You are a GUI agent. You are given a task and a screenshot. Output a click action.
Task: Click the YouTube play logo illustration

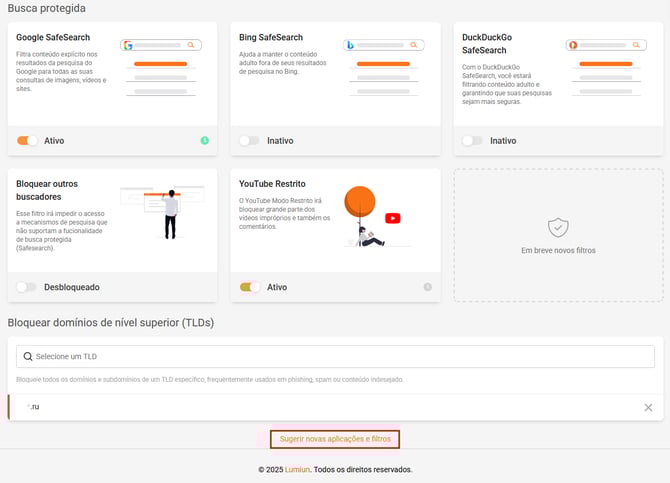tap(393, 218)
